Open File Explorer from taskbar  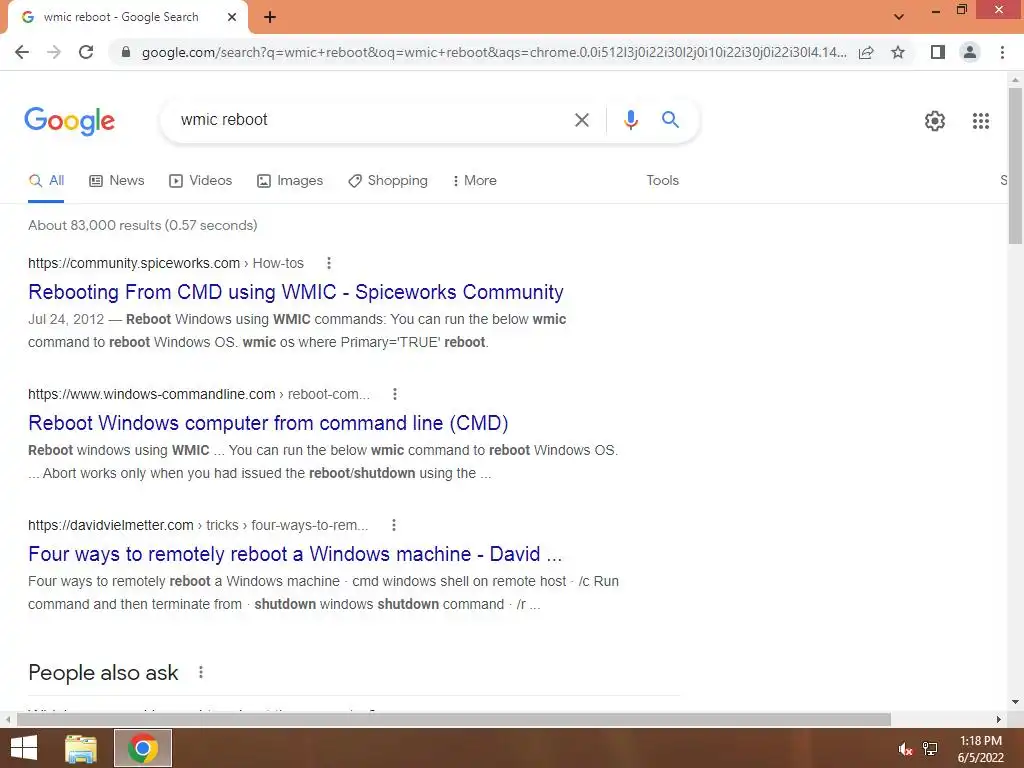(81, 748)
